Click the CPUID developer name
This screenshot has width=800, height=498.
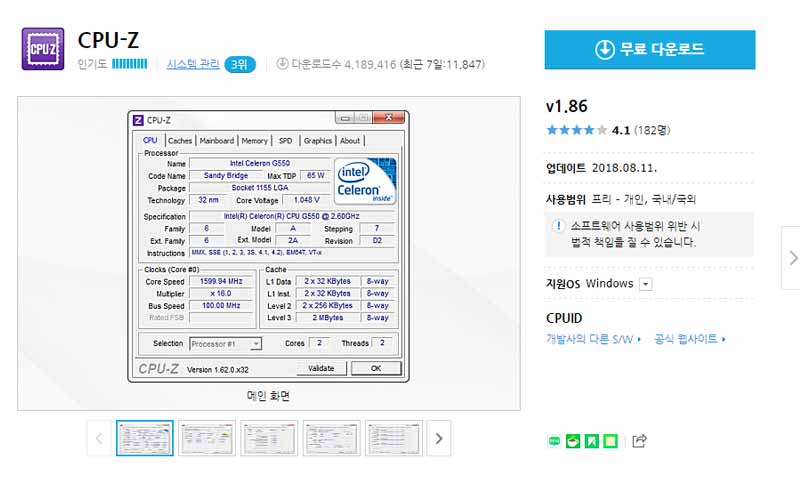tap(564, 318)
